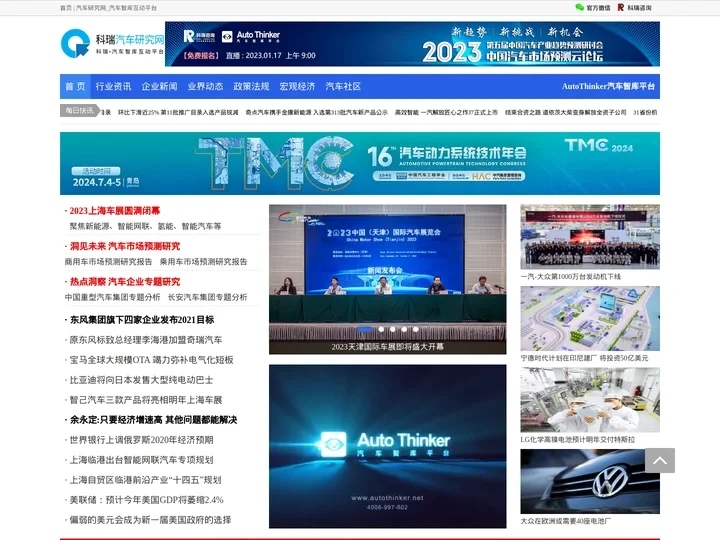720x540 pixels.
Task: Select the last carousel slide dot
Action: [416, 329]
